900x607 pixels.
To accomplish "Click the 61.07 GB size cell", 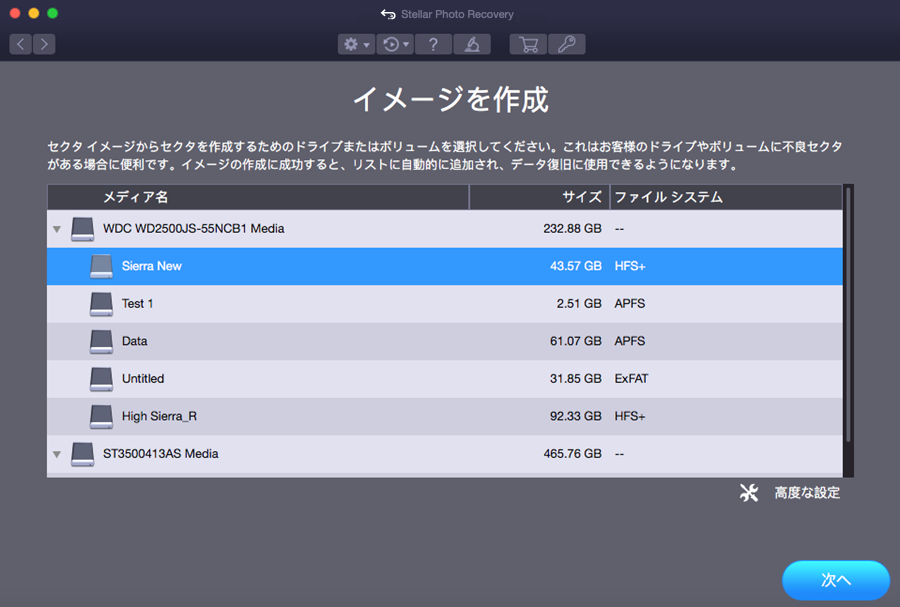I will tap(576, 341).
